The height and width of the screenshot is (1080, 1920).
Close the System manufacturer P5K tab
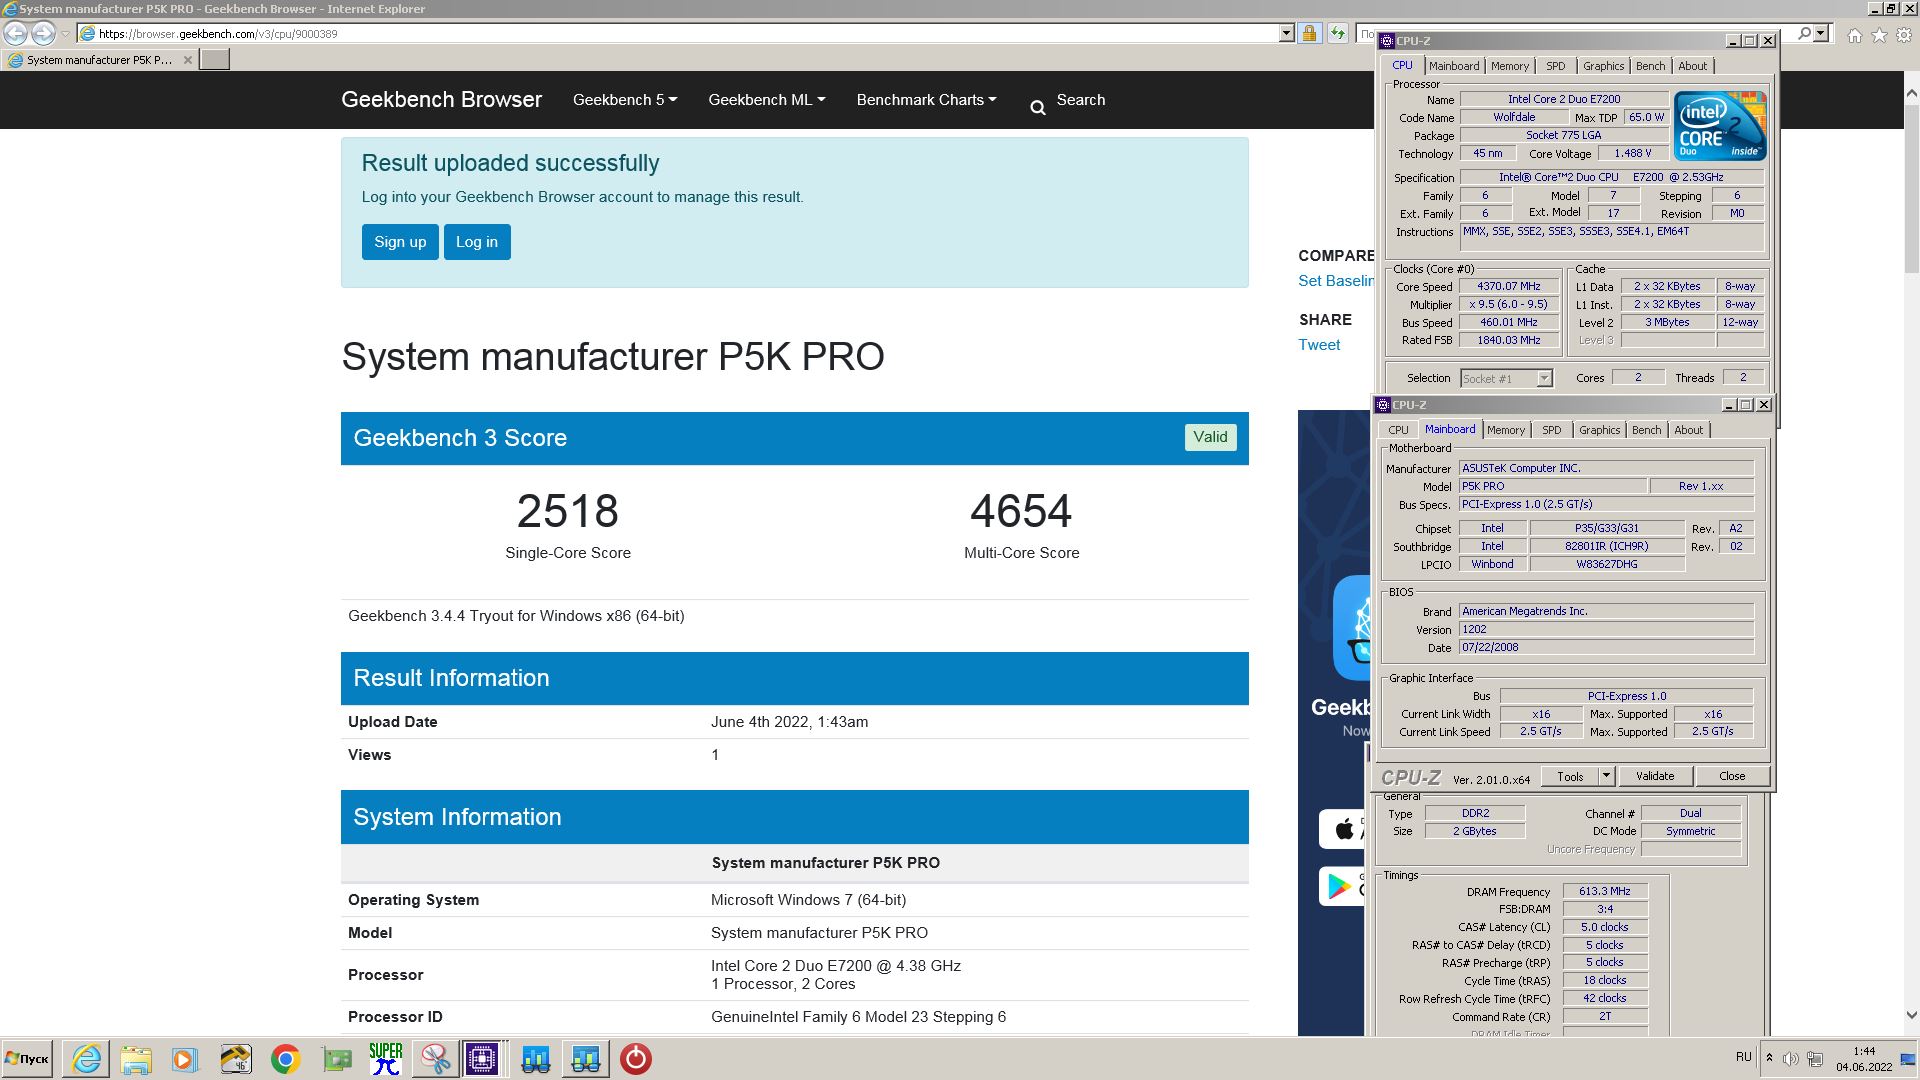coord(187,60)
